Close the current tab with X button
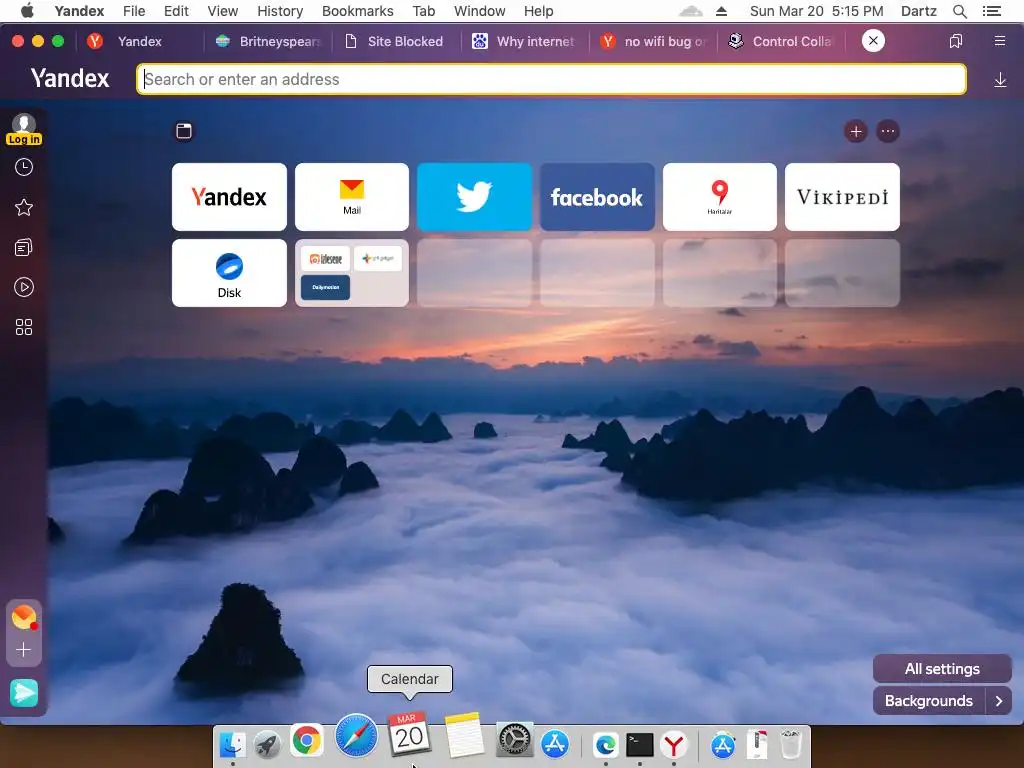This screenshot has width=1024, height=768. (x=873, y=40)
